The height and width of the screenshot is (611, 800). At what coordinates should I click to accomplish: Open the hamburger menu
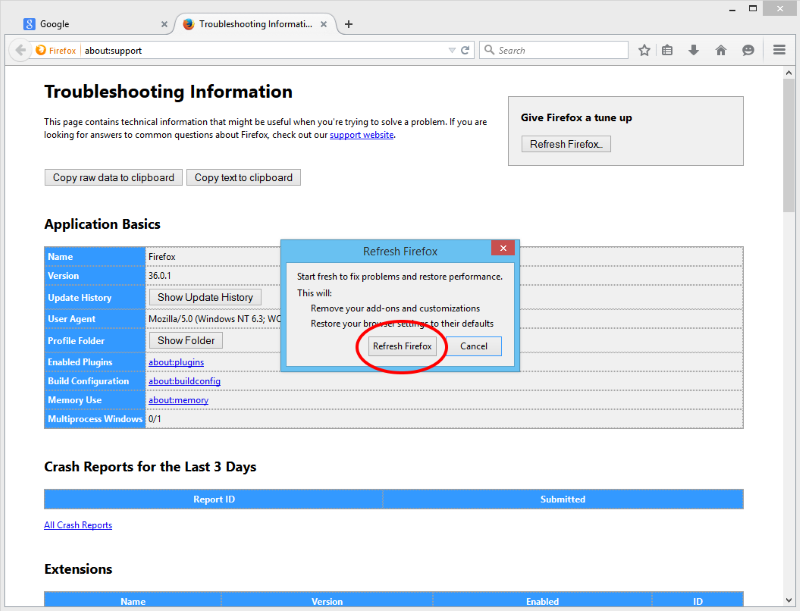pyautogui.click(x=779, y=50)
